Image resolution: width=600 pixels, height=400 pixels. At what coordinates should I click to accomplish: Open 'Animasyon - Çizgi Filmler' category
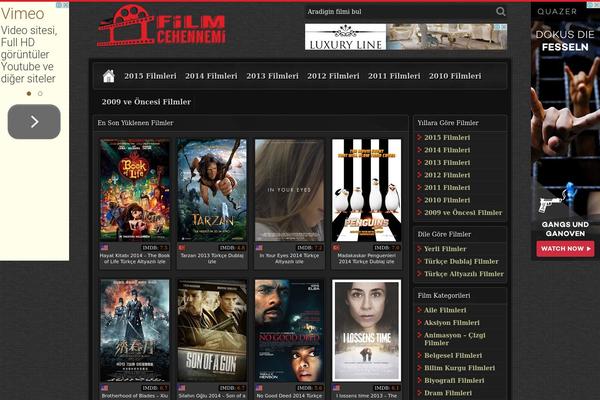pyautogui.click(x=455, y=339)
